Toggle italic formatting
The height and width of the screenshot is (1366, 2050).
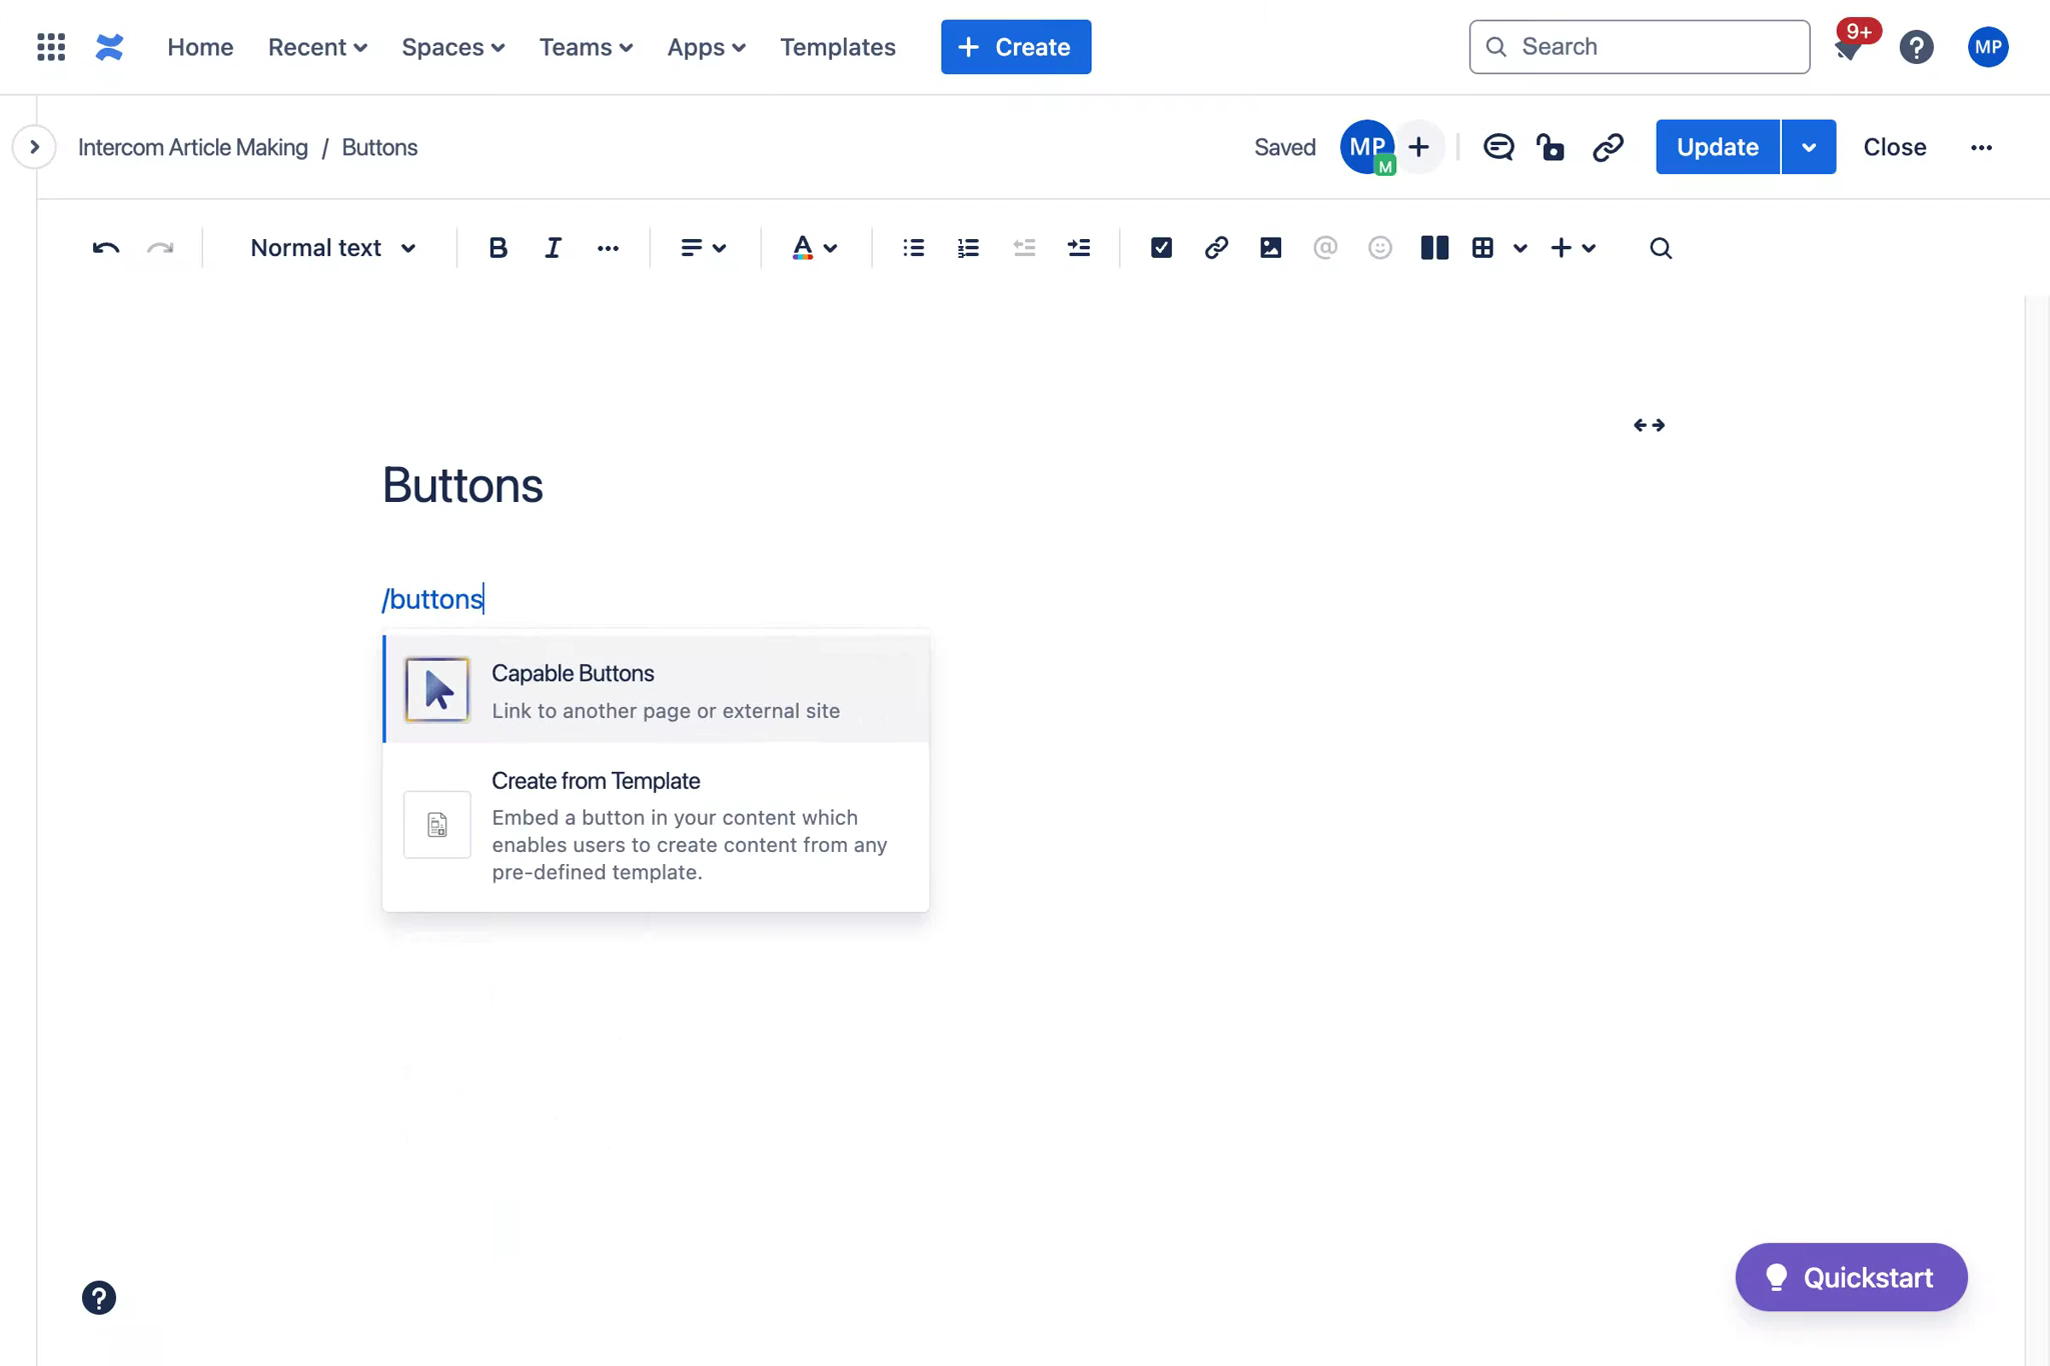552,248
